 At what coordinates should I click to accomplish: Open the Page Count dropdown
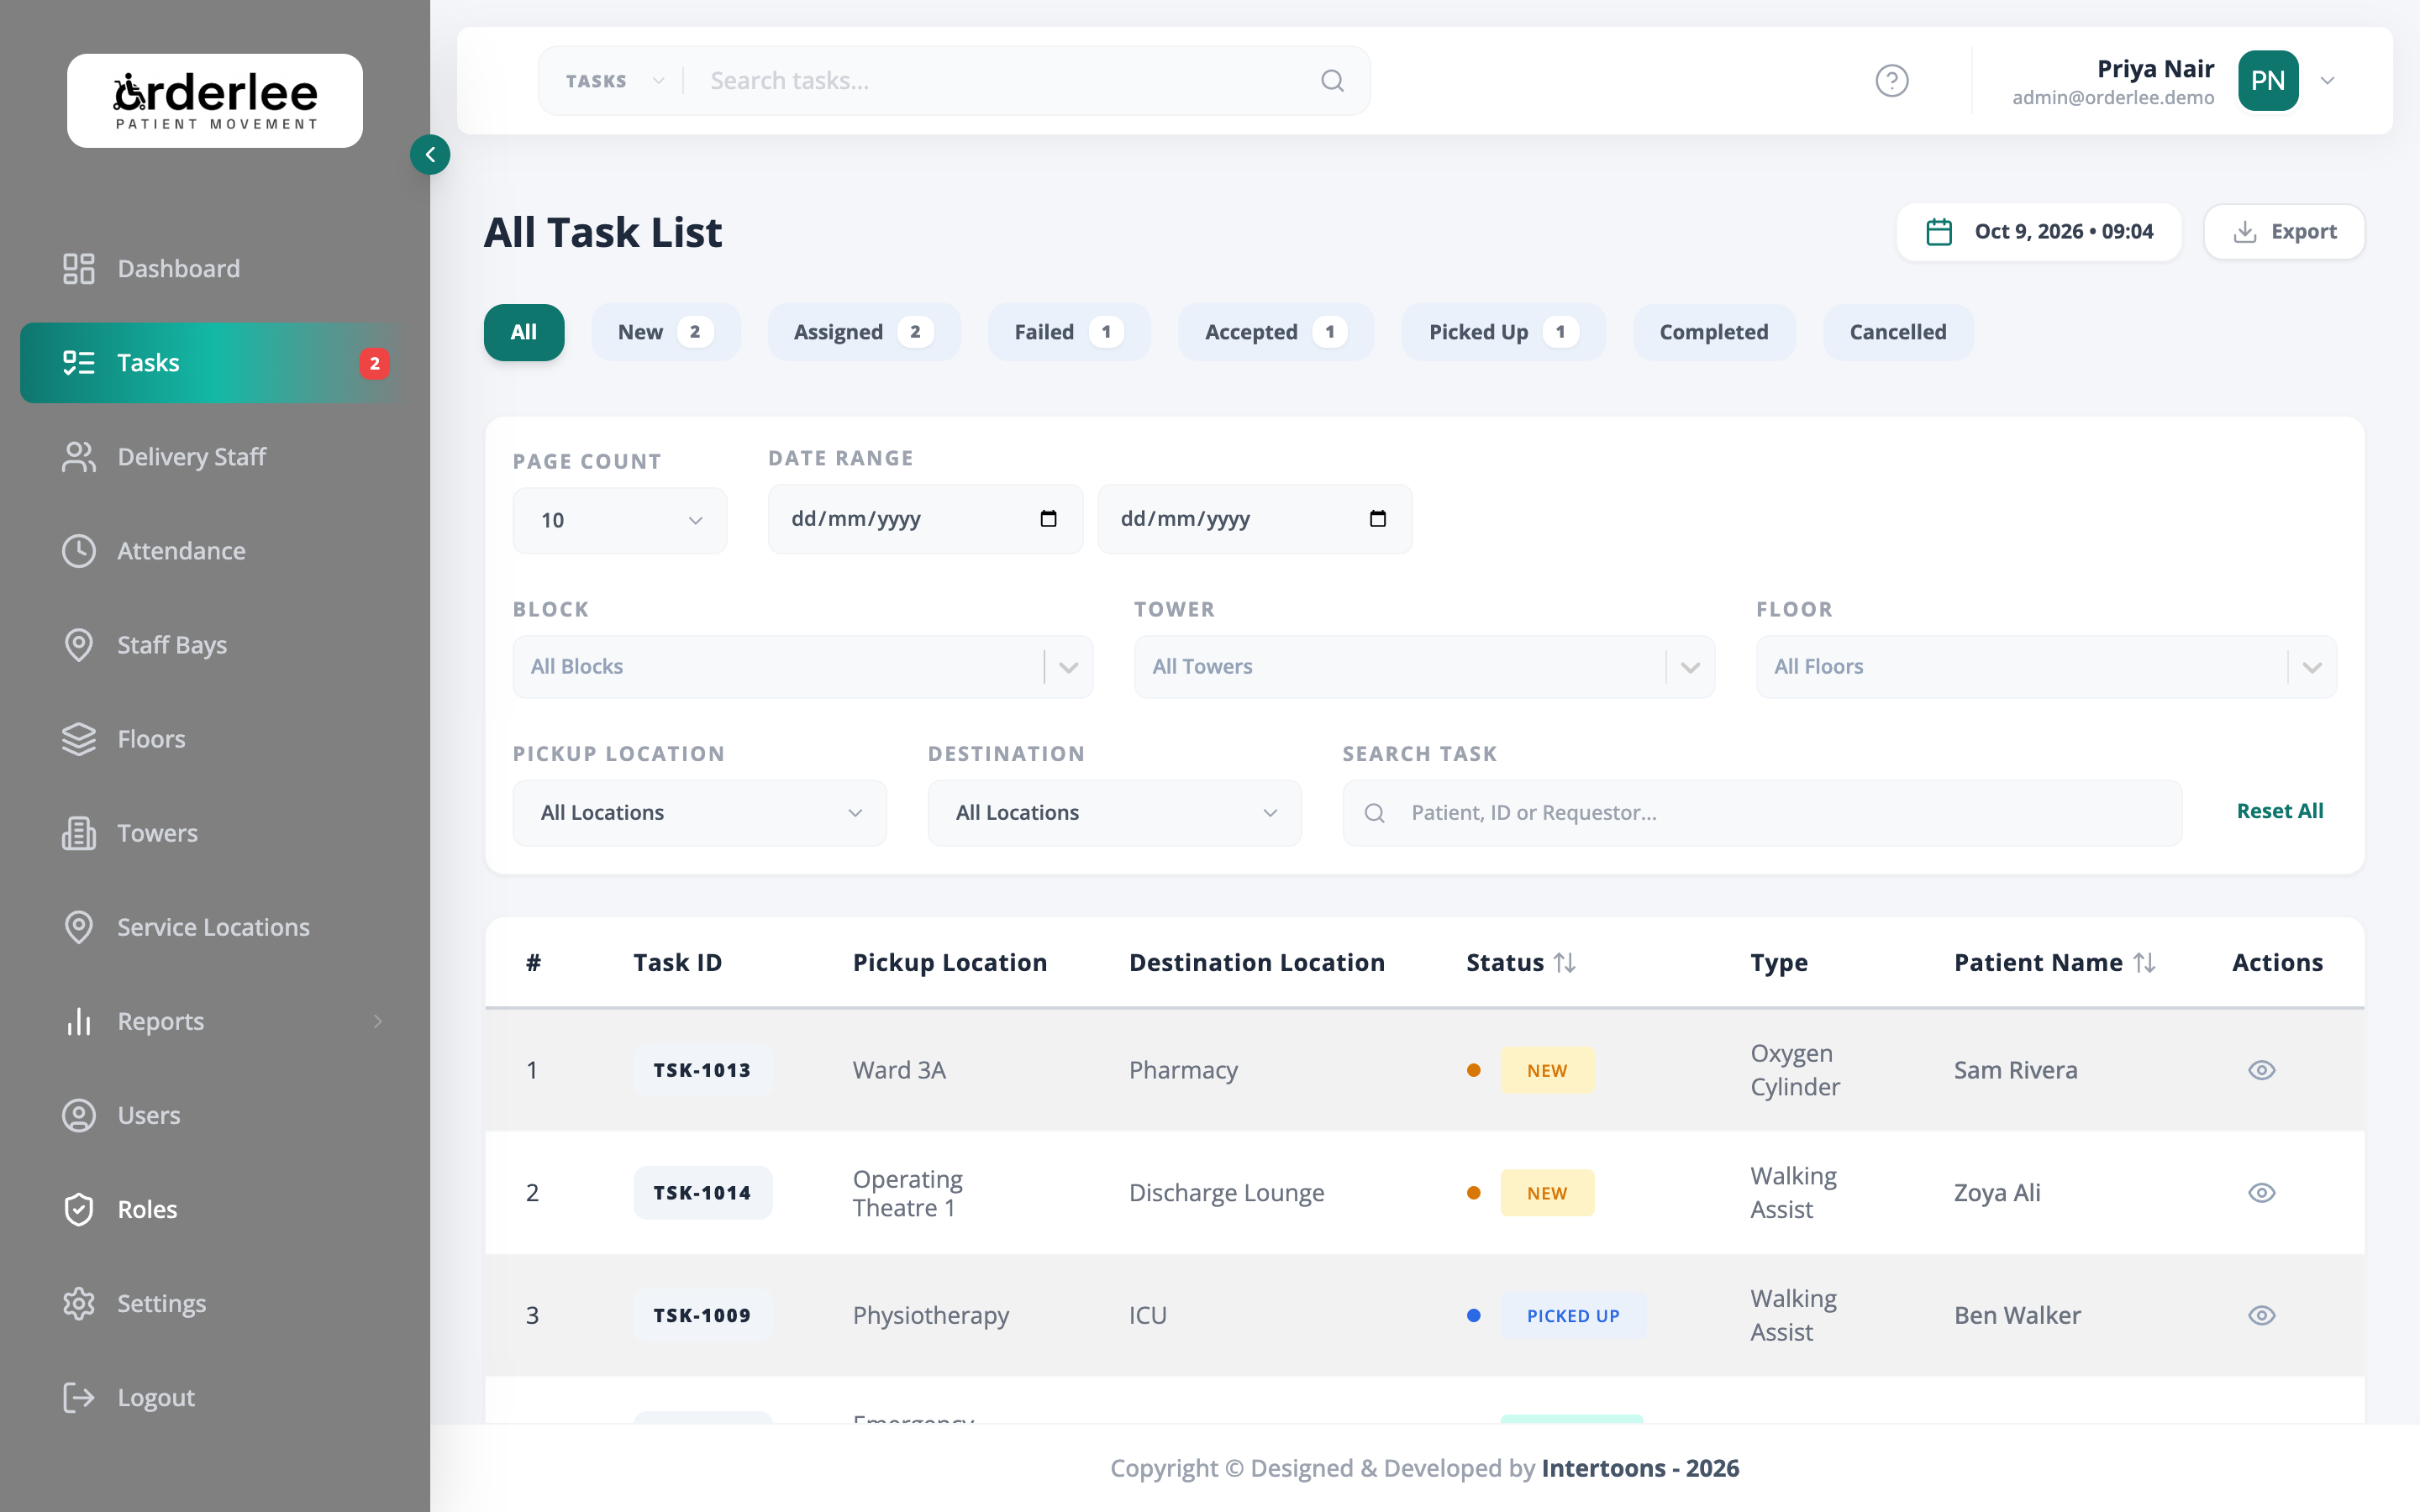click(619, 520)
